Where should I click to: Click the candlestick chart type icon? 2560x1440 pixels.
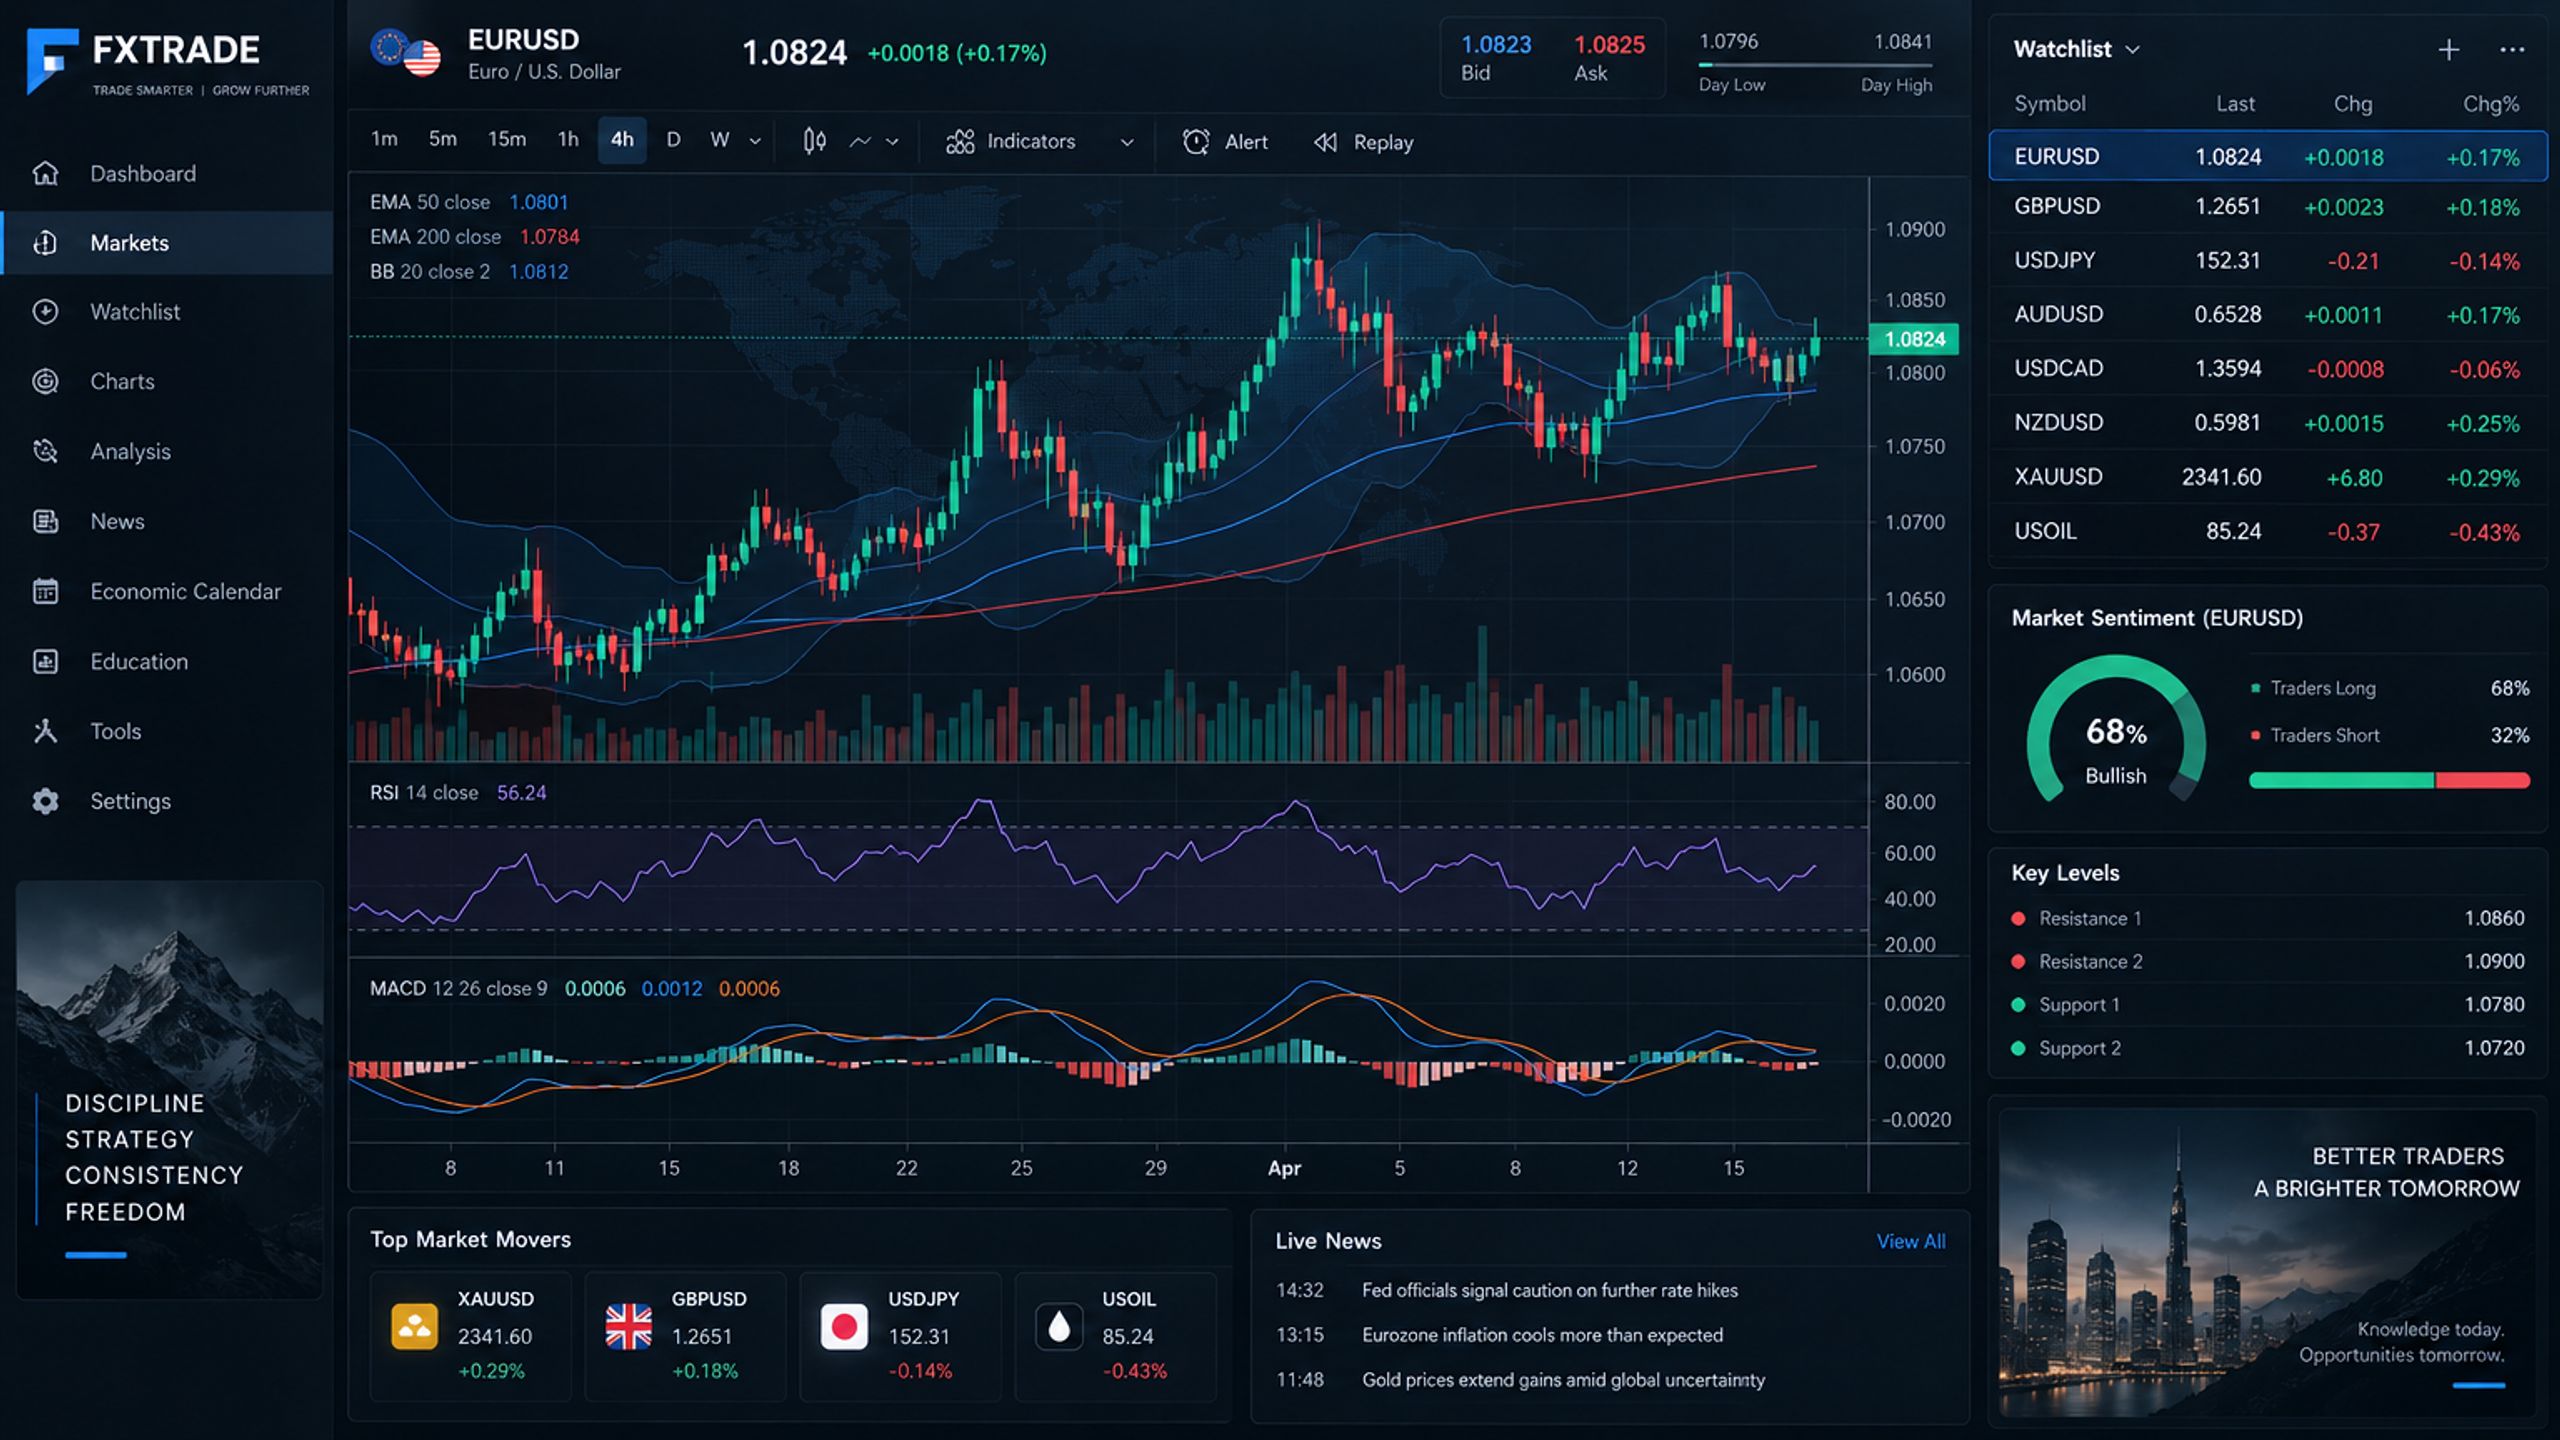(x=814, y=141)
